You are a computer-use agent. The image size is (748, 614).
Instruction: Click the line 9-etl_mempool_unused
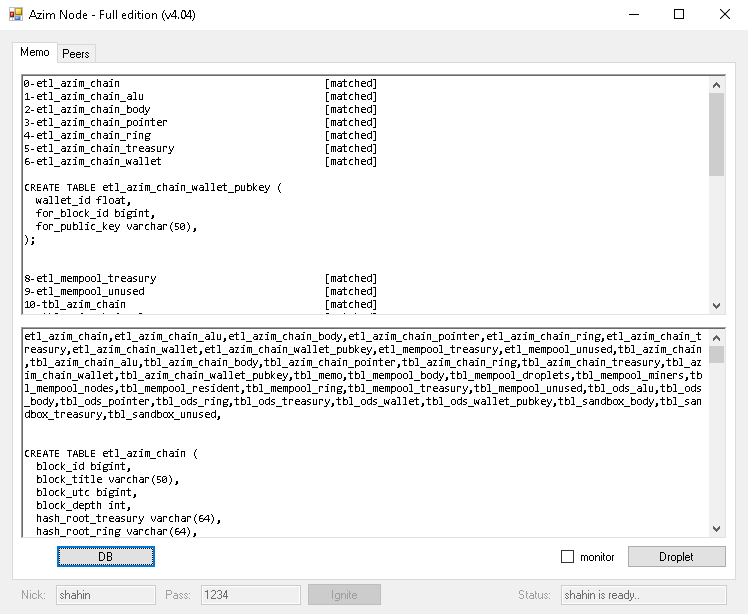84,291
